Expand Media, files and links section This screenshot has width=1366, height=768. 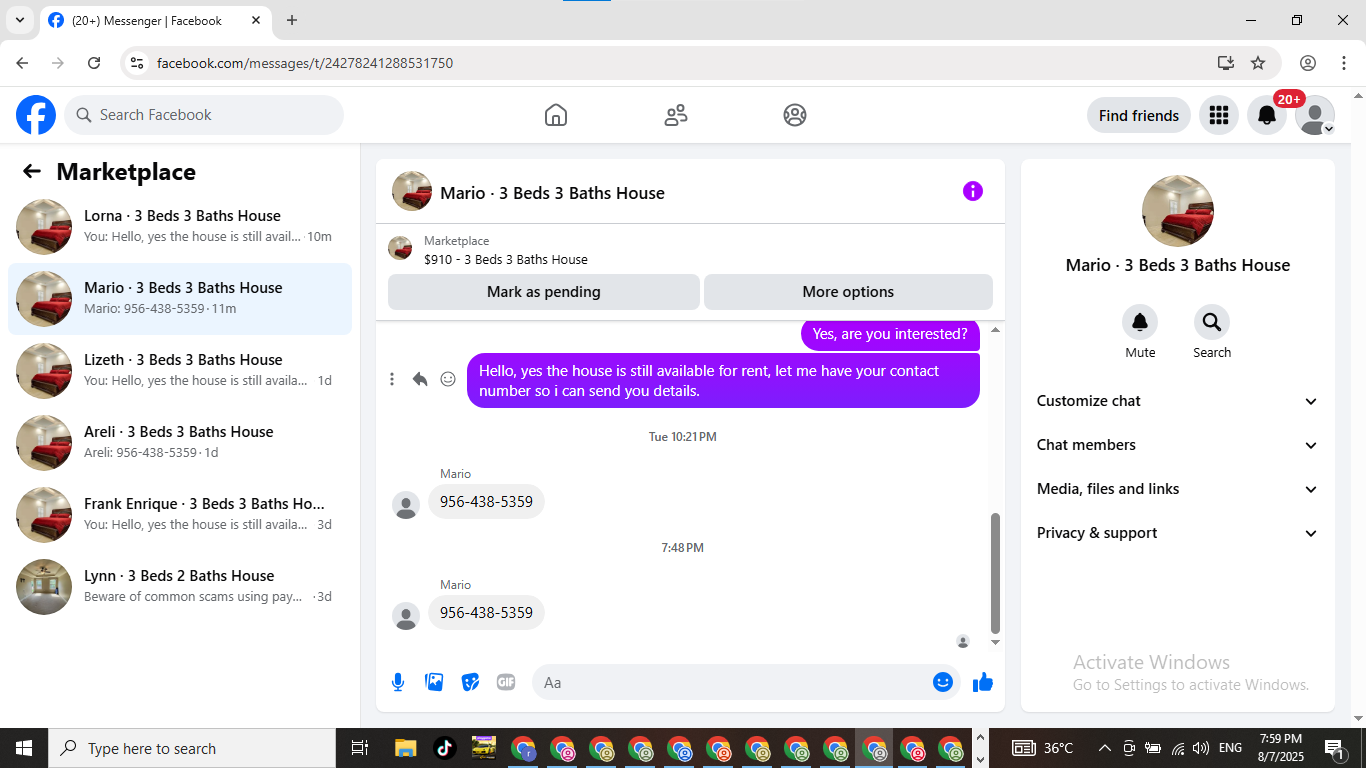(x=1178, y=489)
